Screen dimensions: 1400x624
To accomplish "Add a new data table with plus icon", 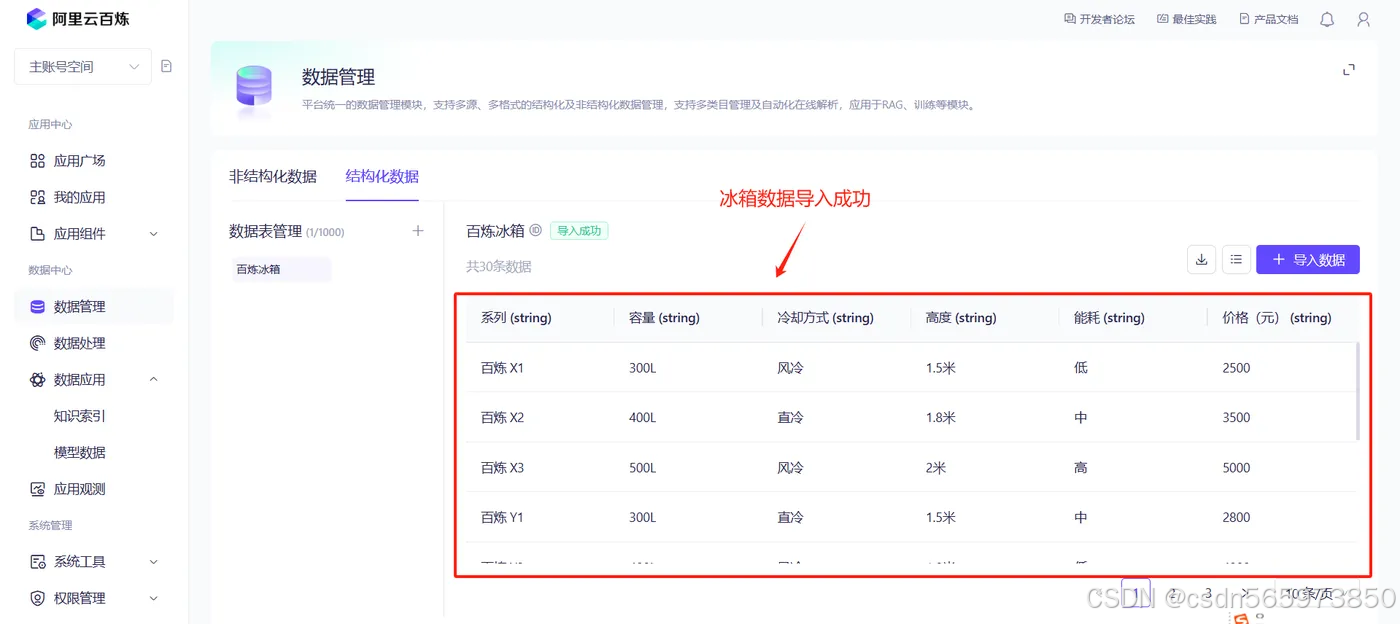I will tap(418, 231).
